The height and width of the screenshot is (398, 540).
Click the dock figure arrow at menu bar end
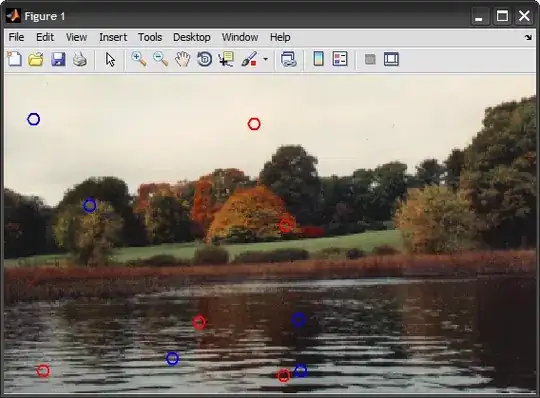pos(528,37)
